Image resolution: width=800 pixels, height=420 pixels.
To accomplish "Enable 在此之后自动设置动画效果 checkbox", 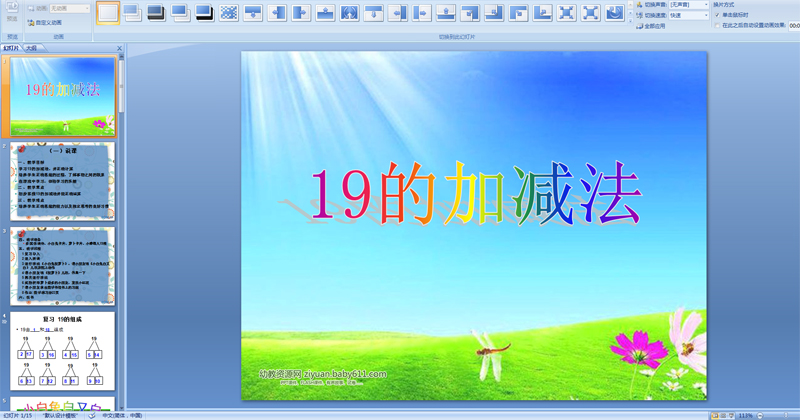I will click(717, 26).
